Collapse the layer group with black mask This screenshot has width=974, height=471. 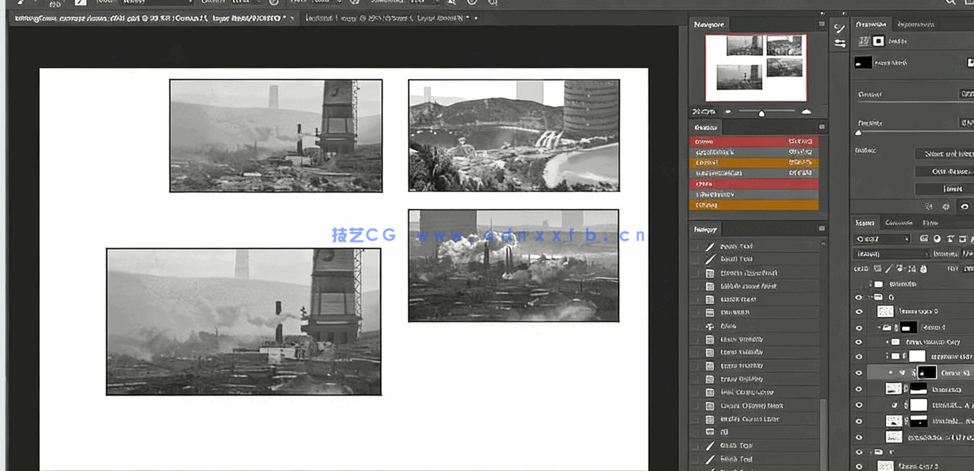point(880,327)
